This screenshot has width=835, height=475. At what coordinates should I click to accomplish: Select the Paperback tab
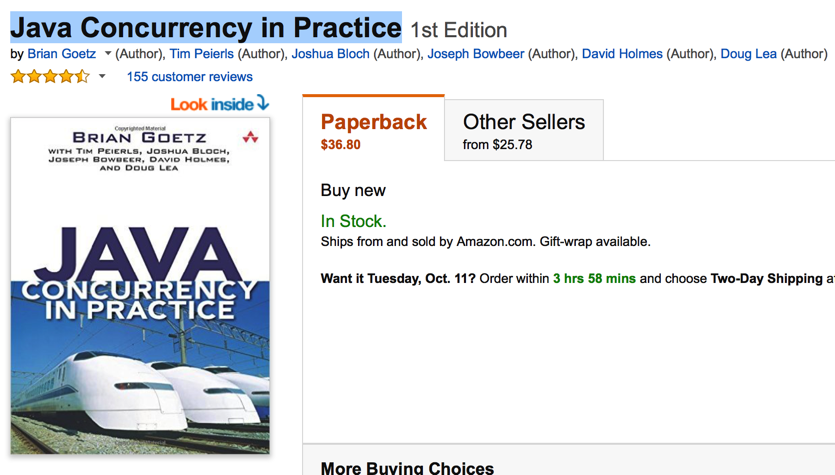coord(373,130)
